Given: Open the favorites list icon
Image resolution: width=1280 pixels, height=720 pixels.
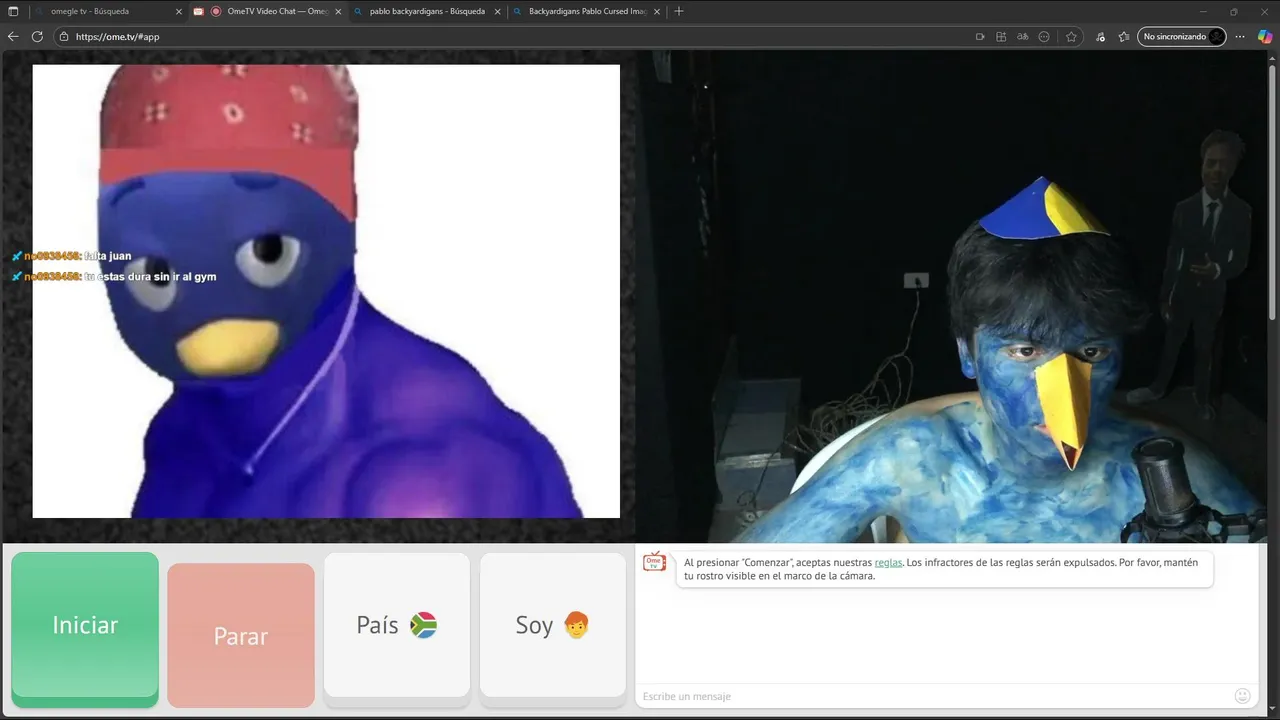Looking at the screenshot, I should click(1124, 36).
